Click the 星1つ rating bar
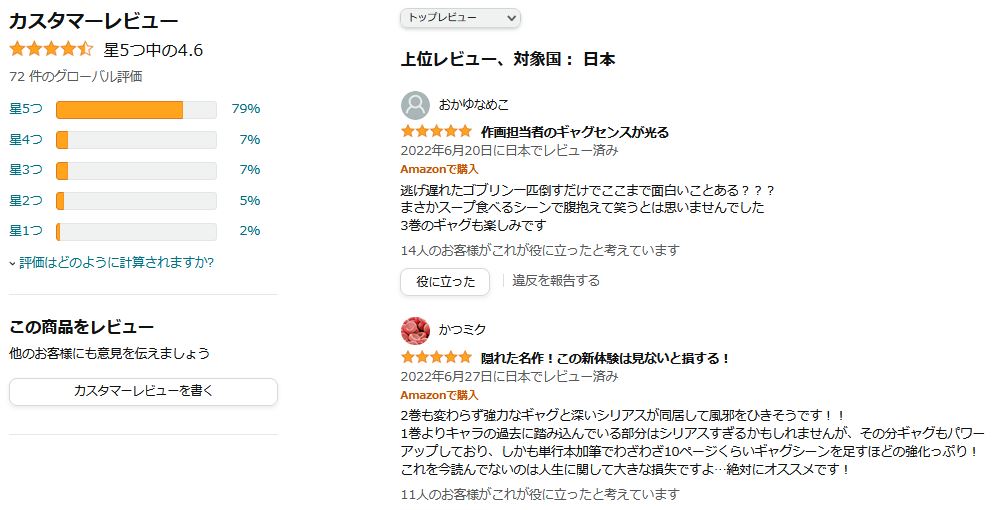Viewport: 1004px width, 510px height. [x=136, y=231]
